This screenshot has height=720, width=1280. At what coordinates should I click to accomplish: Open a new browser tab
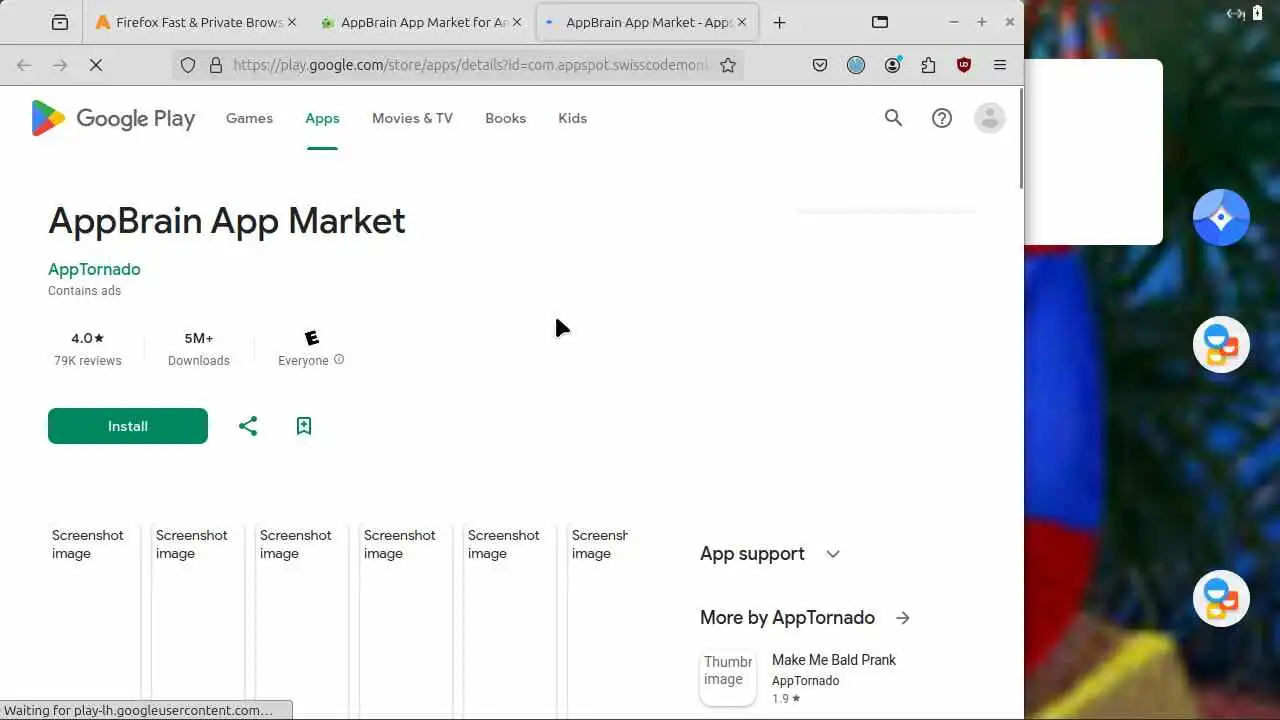[x=779, y=22]
